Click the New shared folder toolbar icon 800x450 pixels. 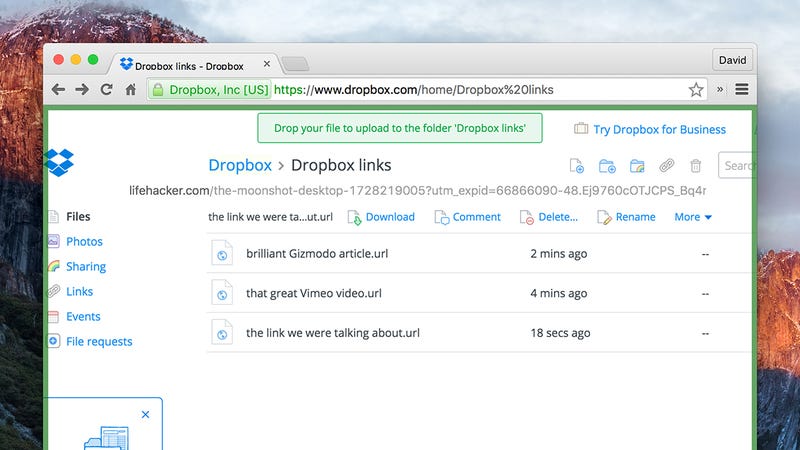click(637, 166)
